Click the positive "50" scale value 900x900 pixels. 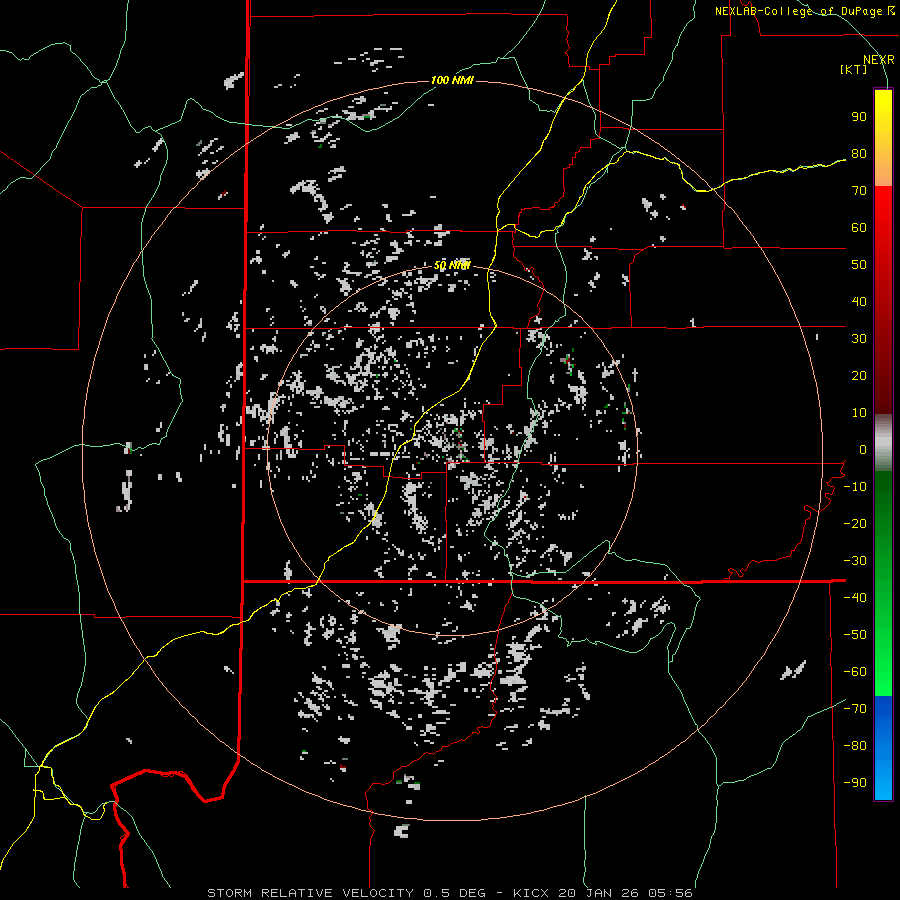click(x=859, y=265)
